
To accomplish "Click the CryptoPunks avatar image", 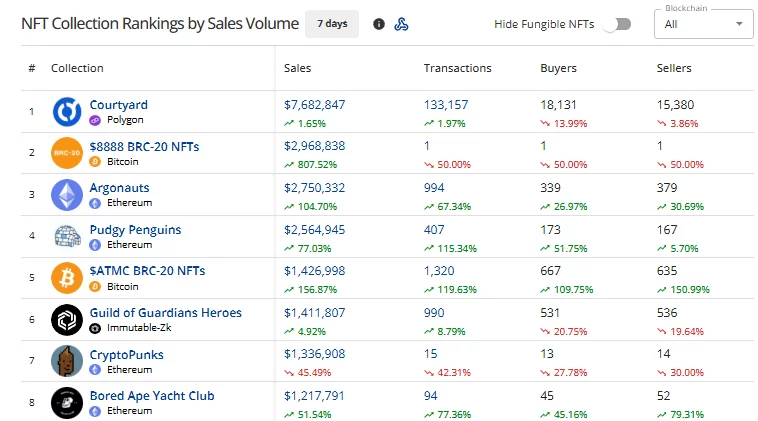I will [67, 361].
